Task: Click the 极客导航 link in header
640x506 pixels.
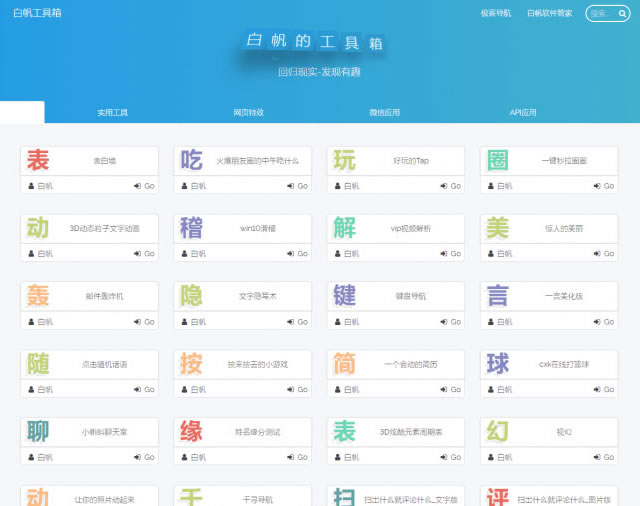Action: [495, 14]
